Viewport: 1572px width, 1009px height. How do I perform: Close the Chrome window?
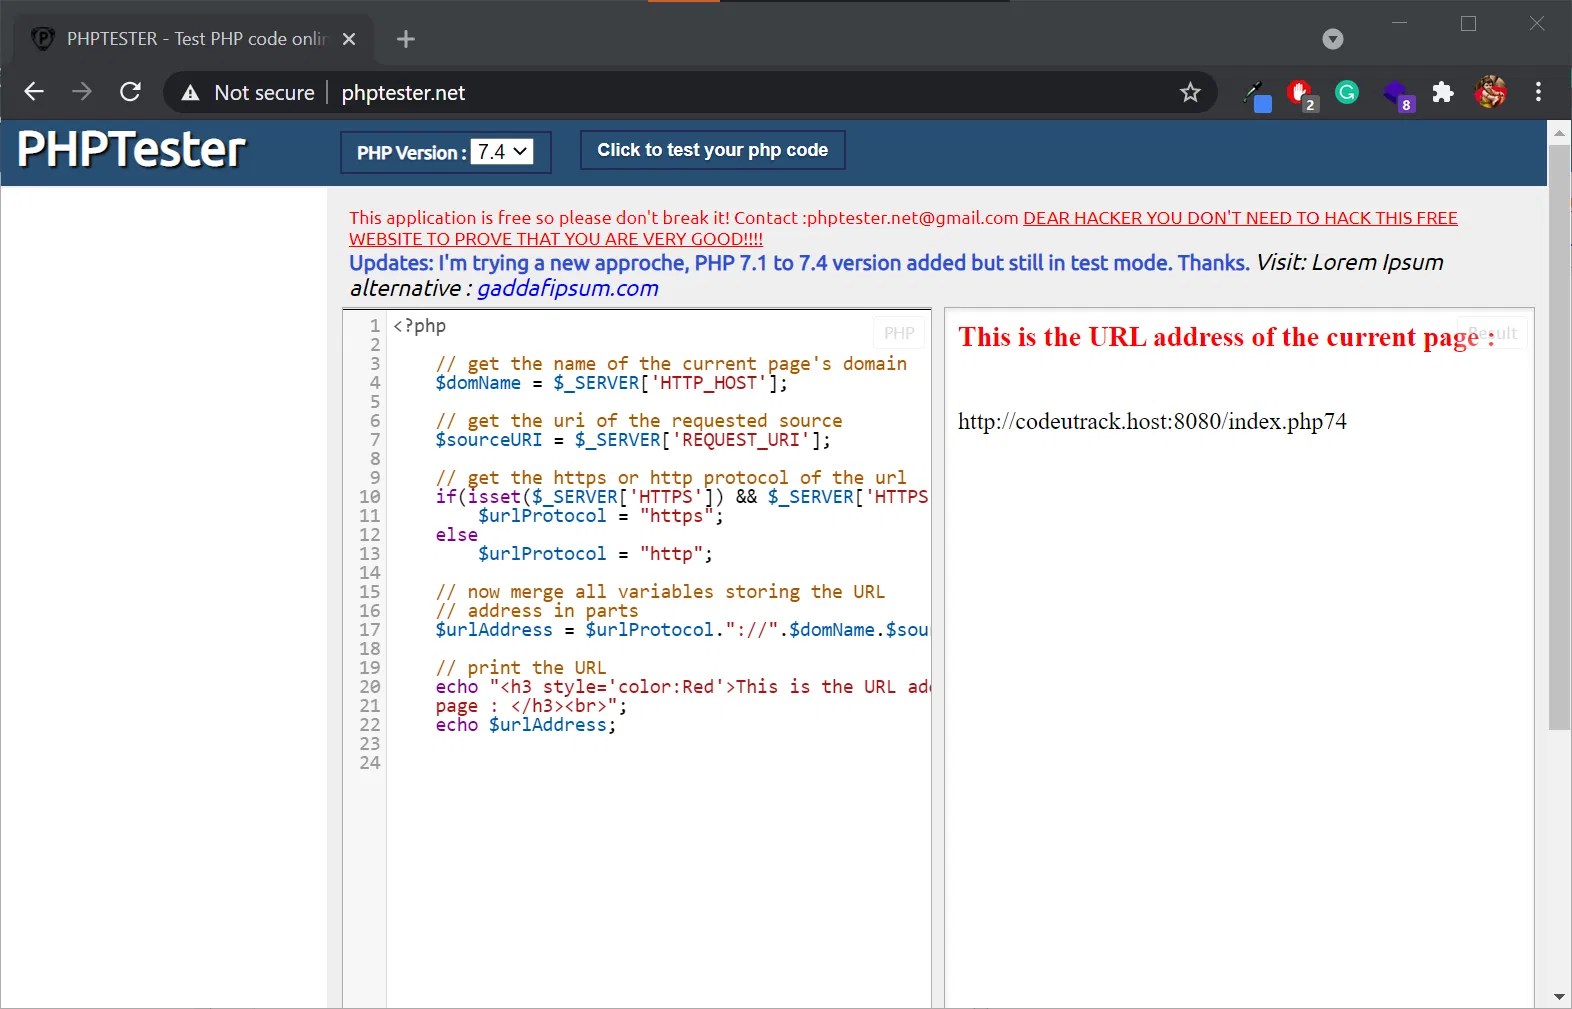1537,23
